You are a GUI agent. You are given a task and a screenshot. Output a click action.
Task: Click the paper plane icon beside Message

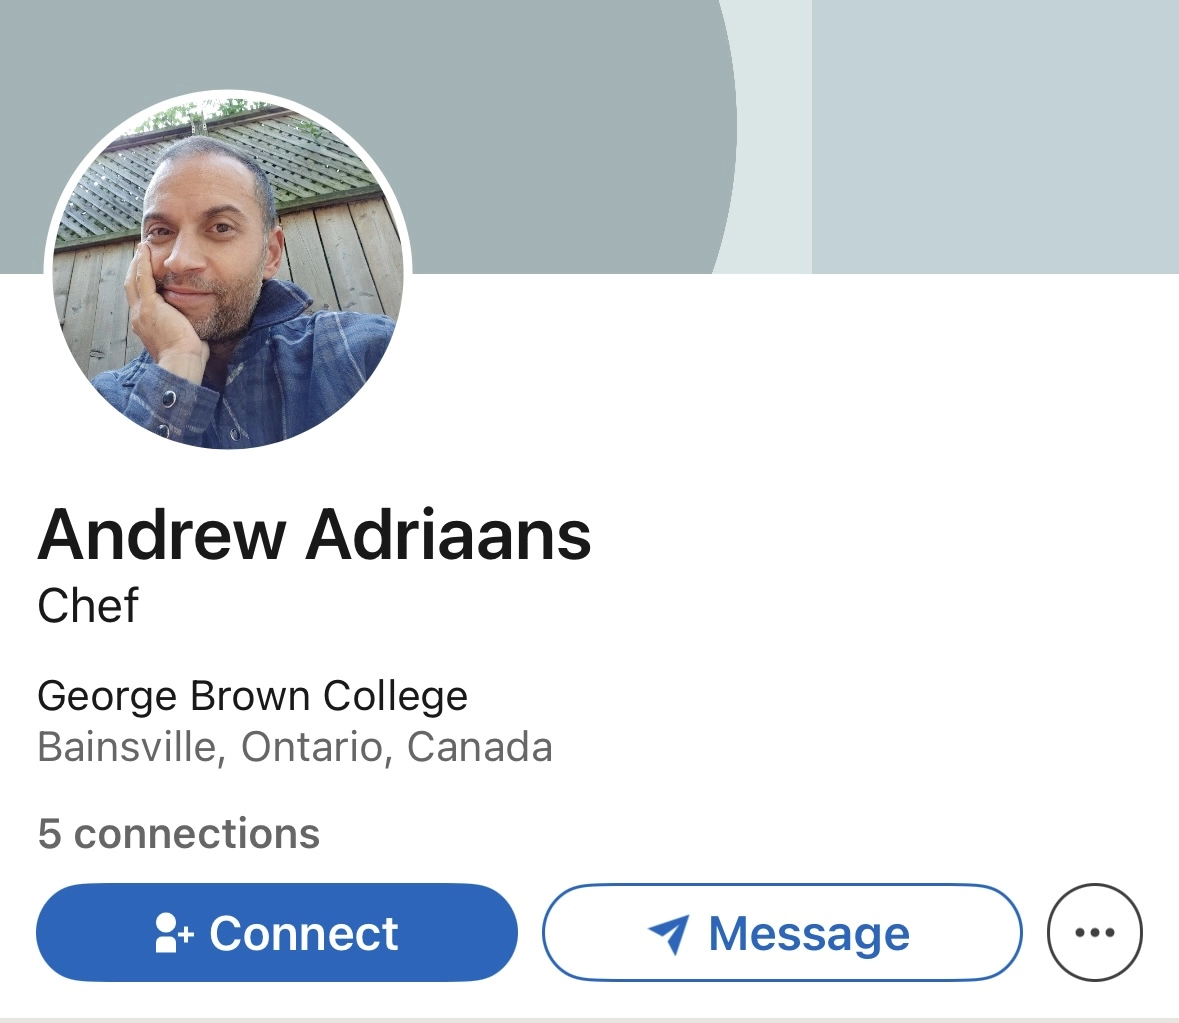668,934
